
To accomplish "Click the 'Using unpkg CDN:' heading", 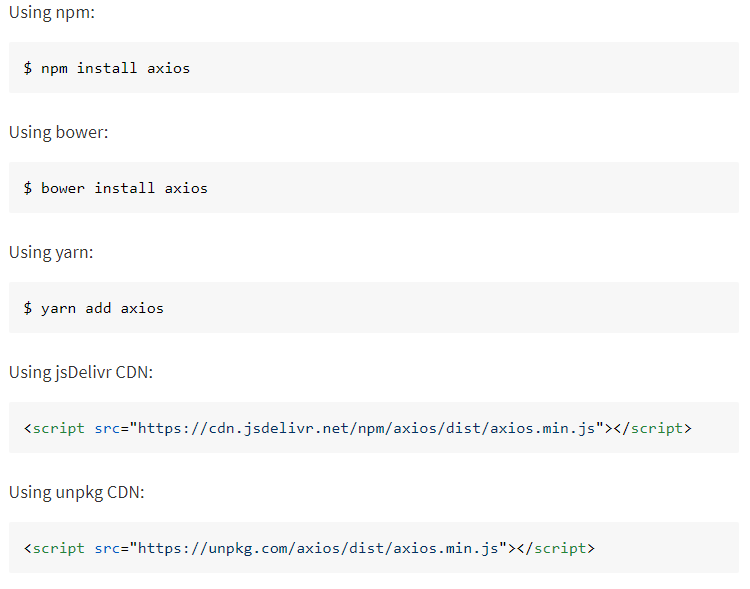I will (x=77, y=492).
